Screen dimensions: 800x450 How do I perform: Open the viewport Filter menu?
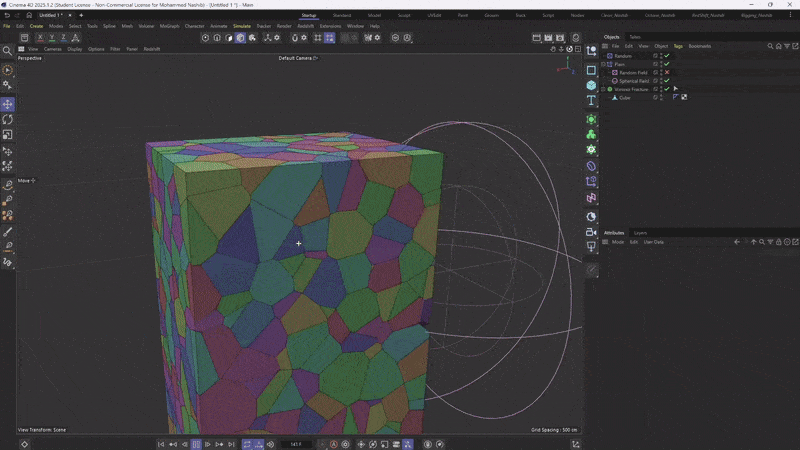tap(115, 49)
